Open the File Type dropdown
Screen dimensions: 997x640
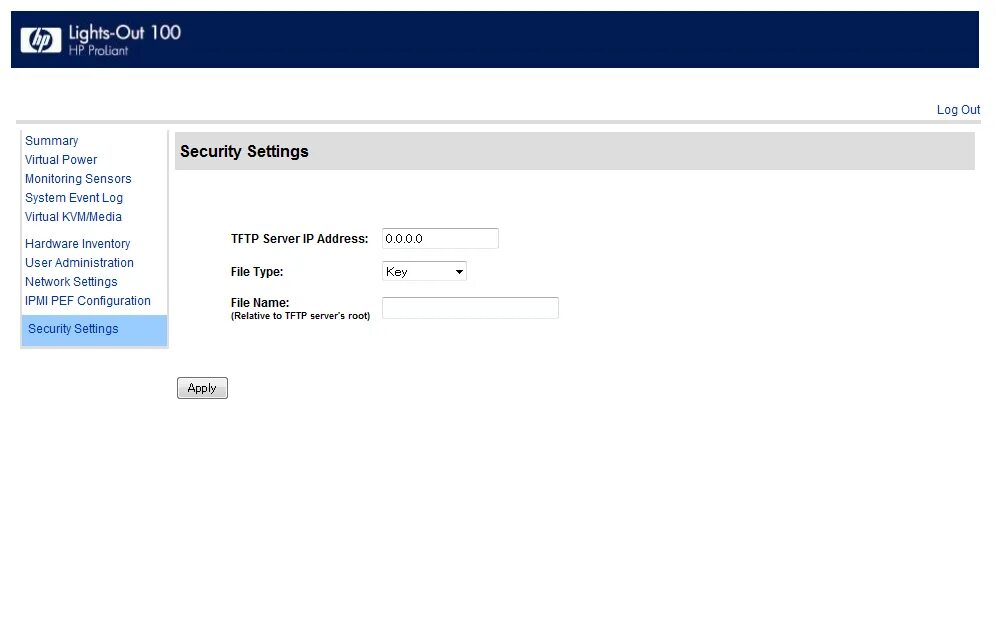coord(424,271)
